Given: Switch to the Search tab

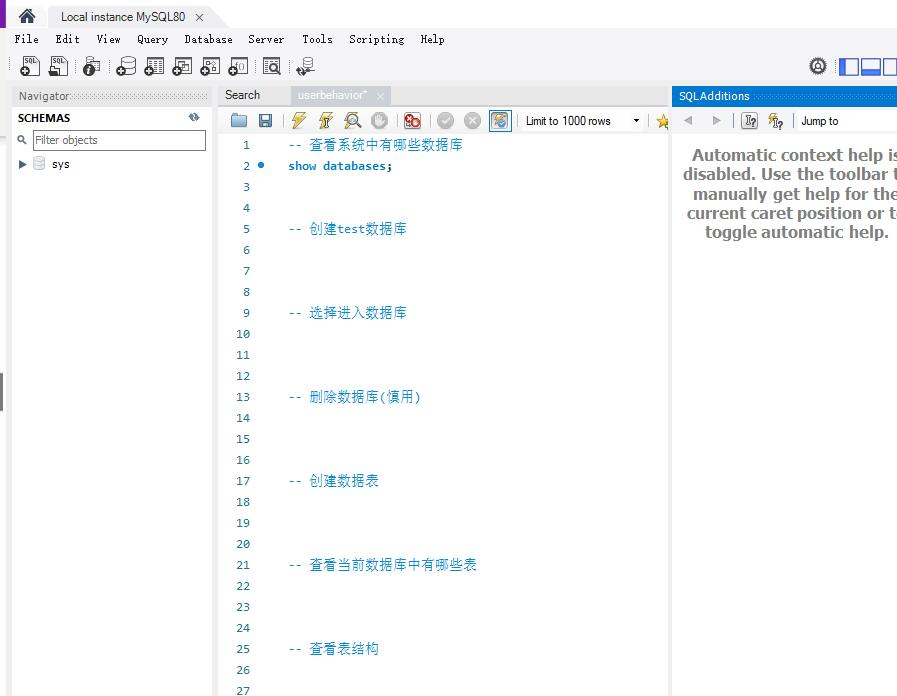Looking at the screenshot, I should pyautogui.click(x=243, y=95).
